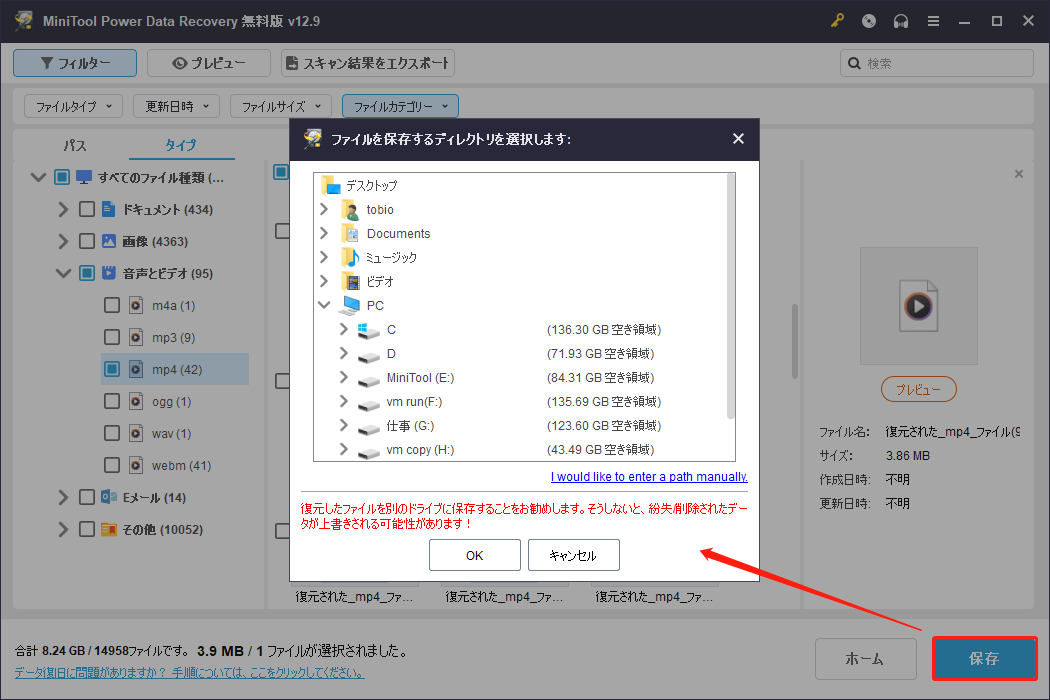Screen dimensions: 1050x700
Task: Check the 画像 (4363) checkbox
Action: (x=86, y=241)
